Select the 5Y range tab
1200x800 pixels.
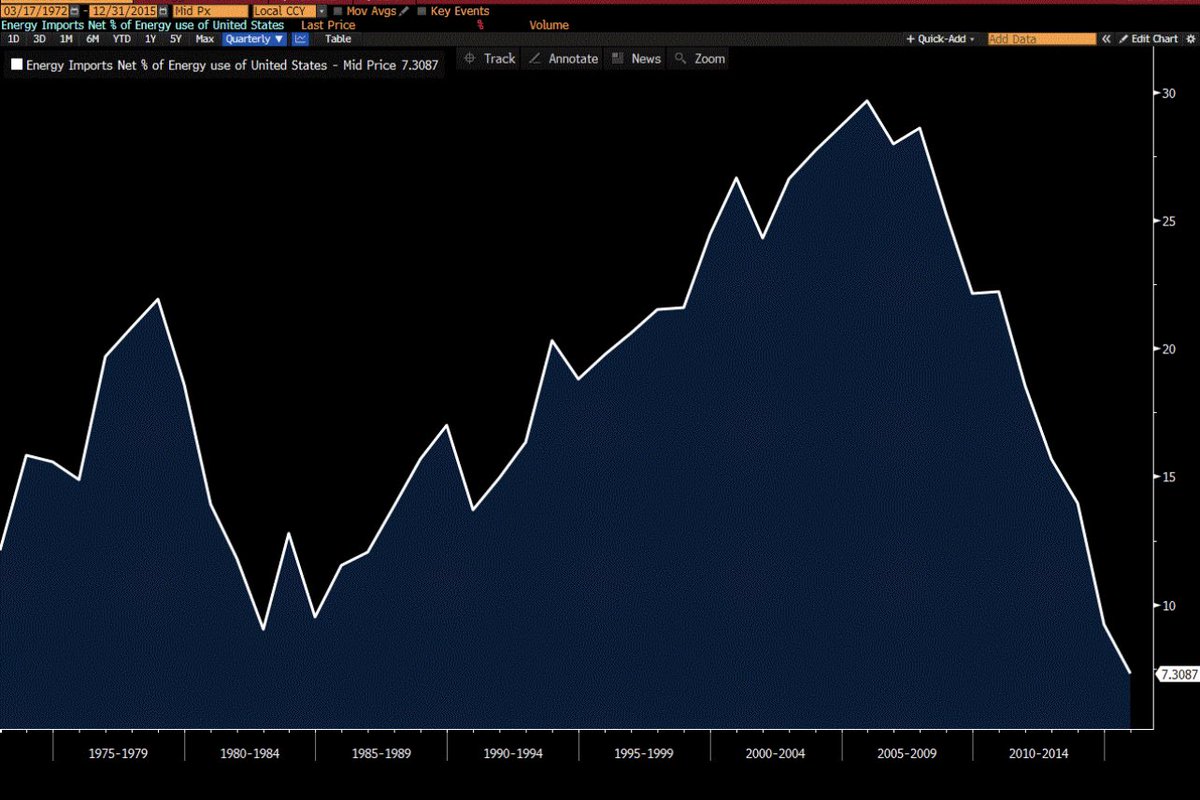[x=175, y=39]
